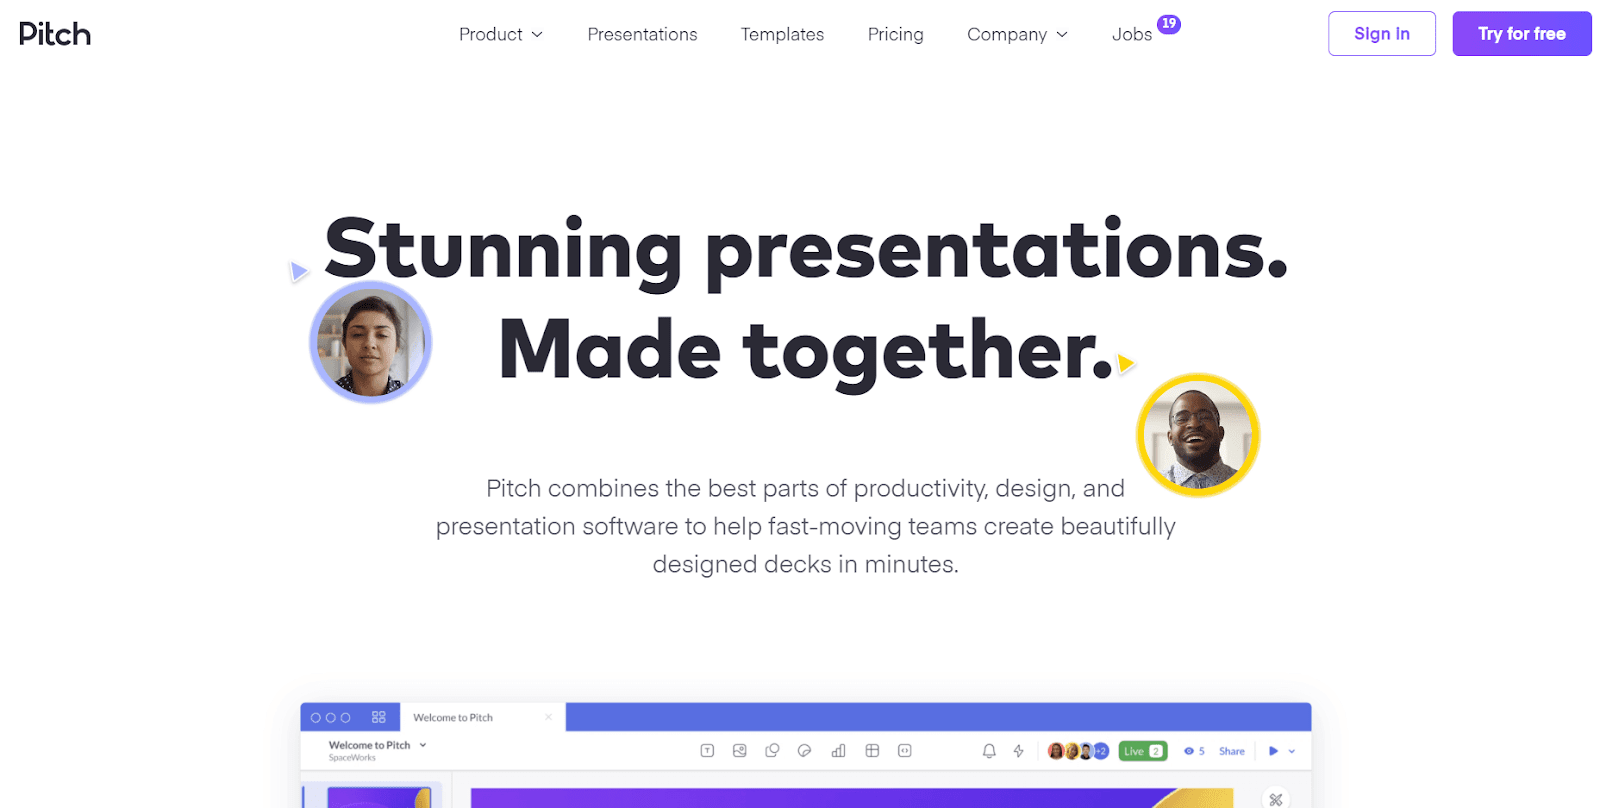Expand the play options chevron

pyautogui.click(x=1292, y=751)
